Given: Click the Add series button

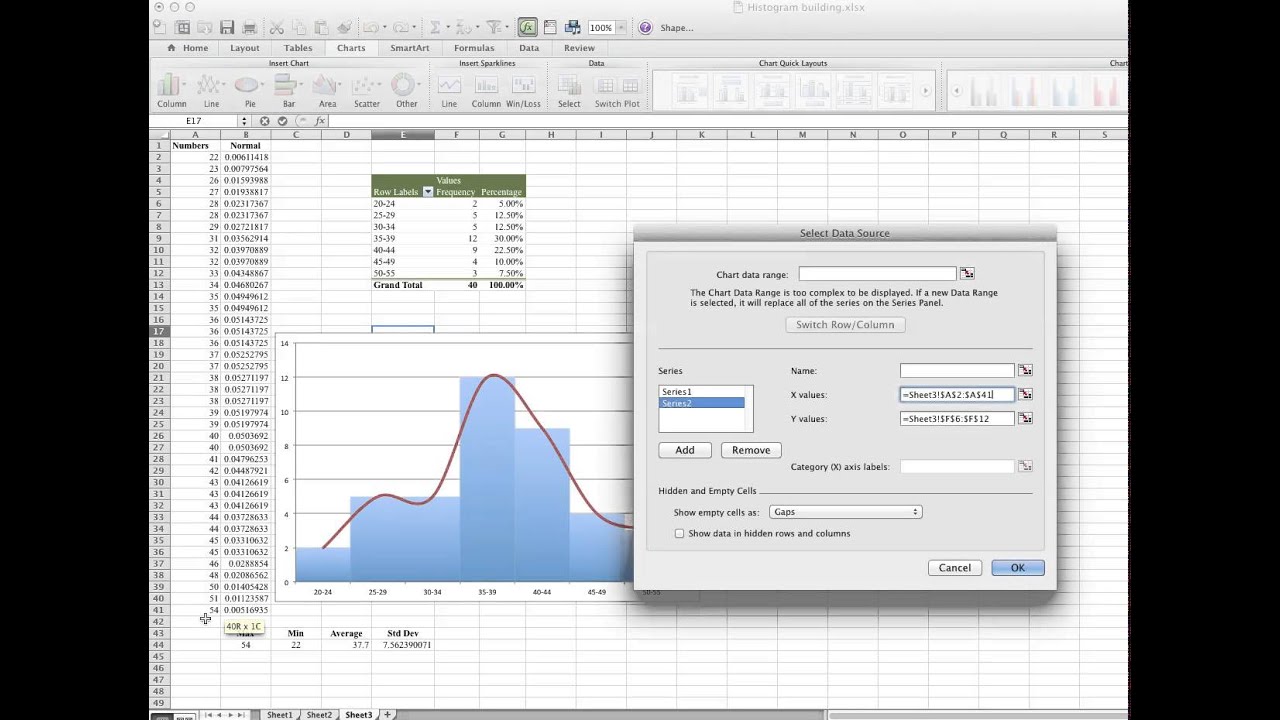Looking at the screenshot, I should [684, 450].
